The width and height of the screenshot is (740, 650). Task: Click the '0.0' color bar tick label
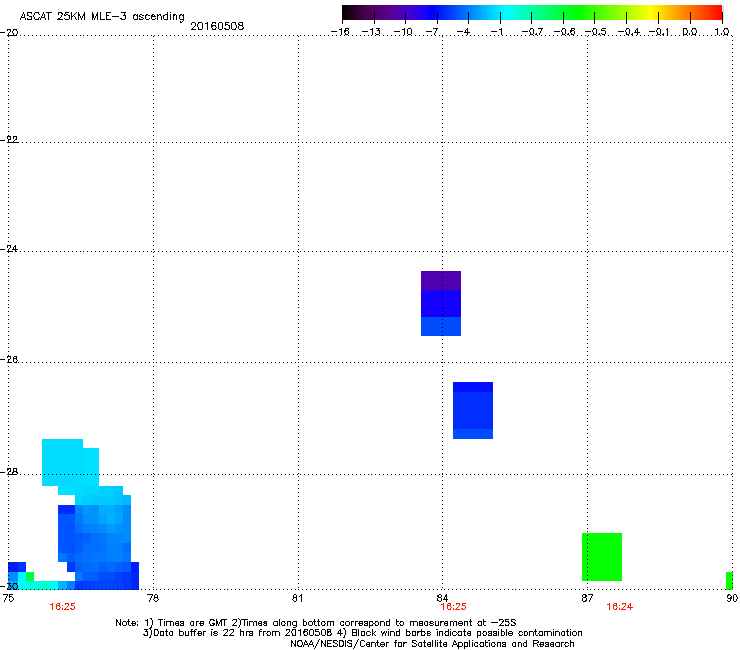(690, 32)
